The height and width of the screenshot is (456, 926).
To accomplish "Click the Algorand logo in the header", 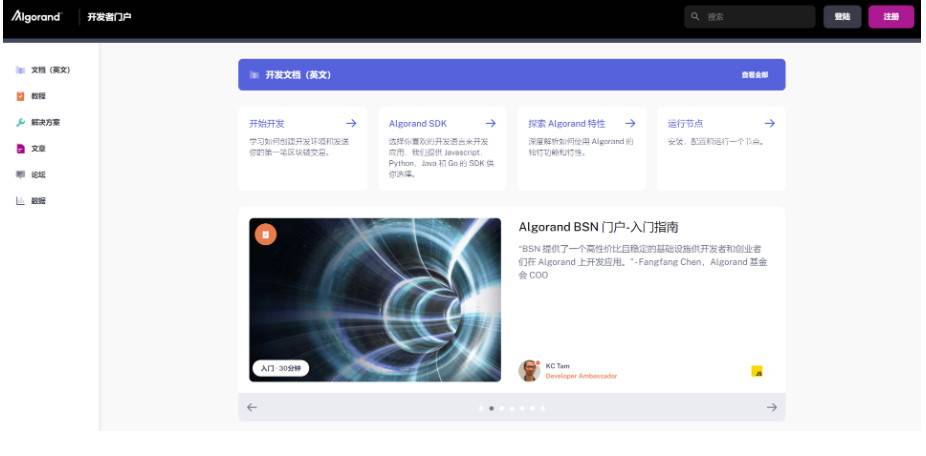I will point(36,17).
